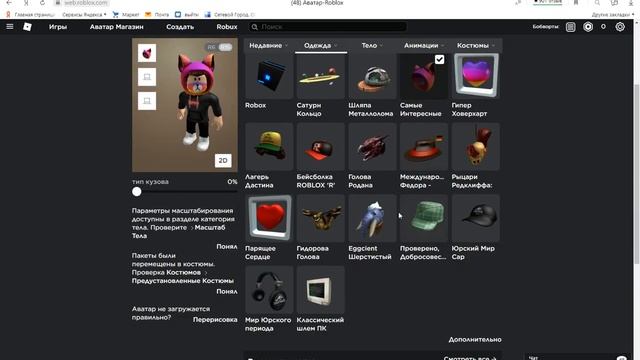Screen dimensions: 640x360
Task: Toggle the R6/R15 avatar switch
Action: coord(219,47)
